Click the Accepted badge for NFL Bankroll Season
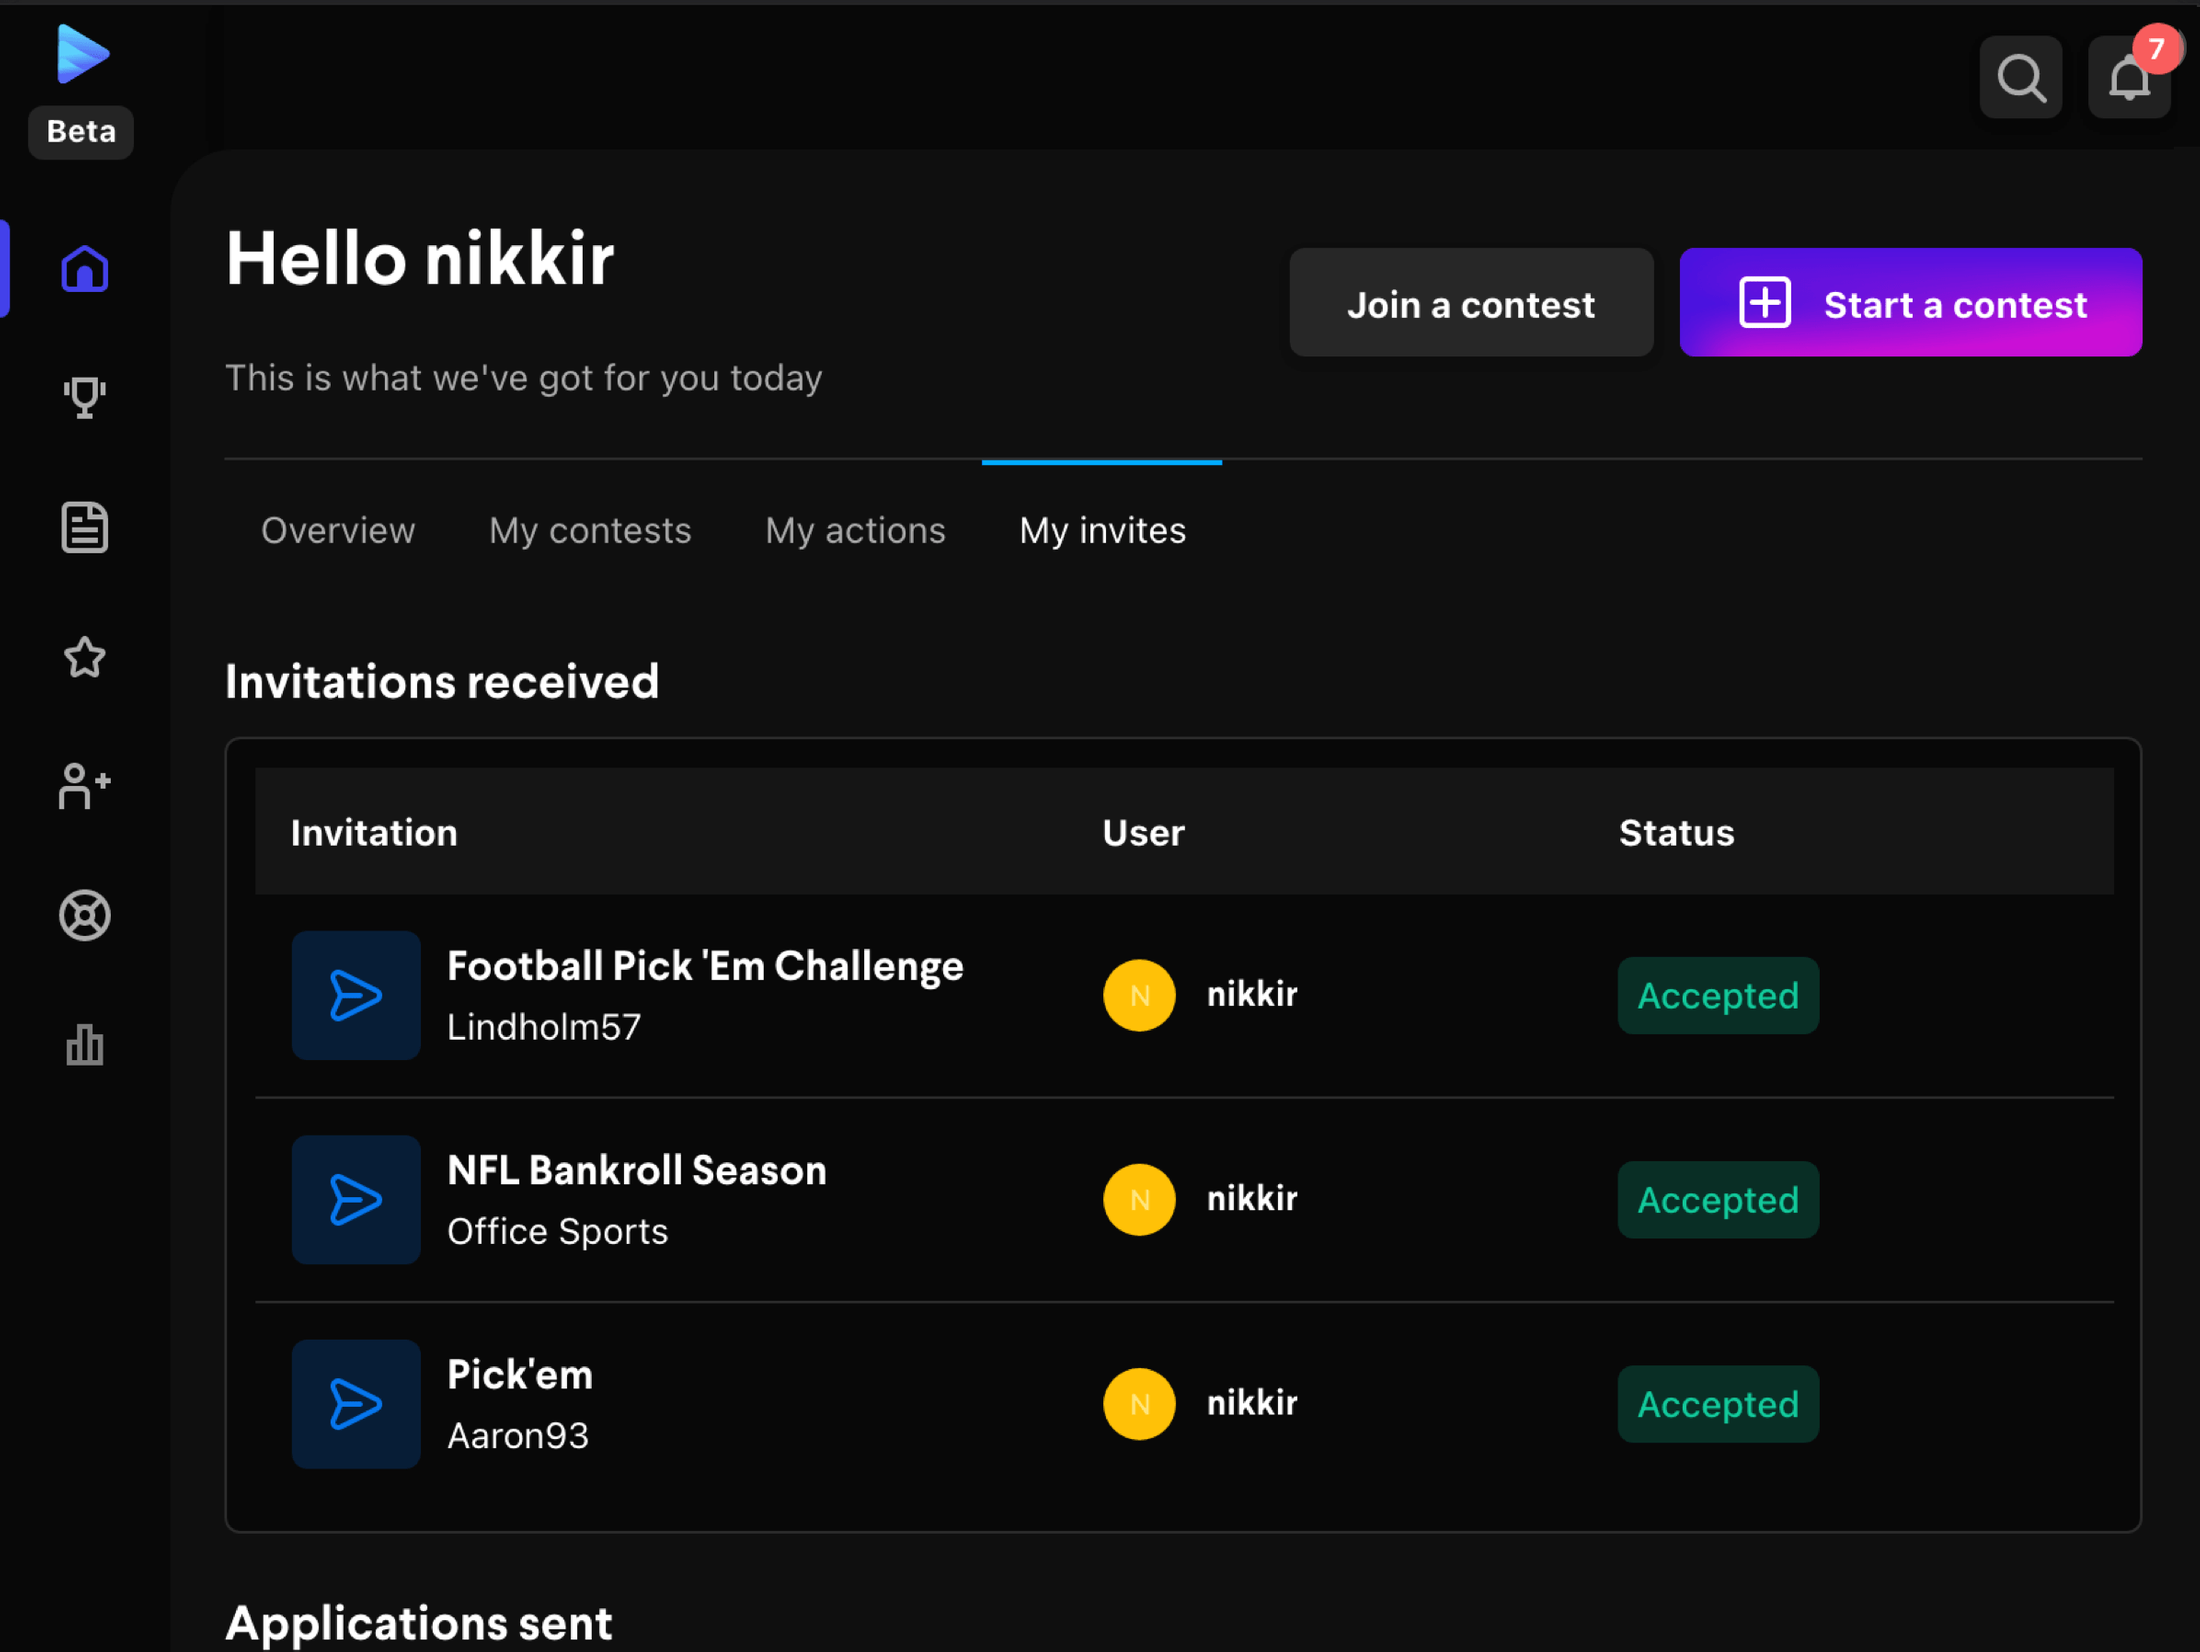2200x1652 pixels. click(x=1717, y=1199)
